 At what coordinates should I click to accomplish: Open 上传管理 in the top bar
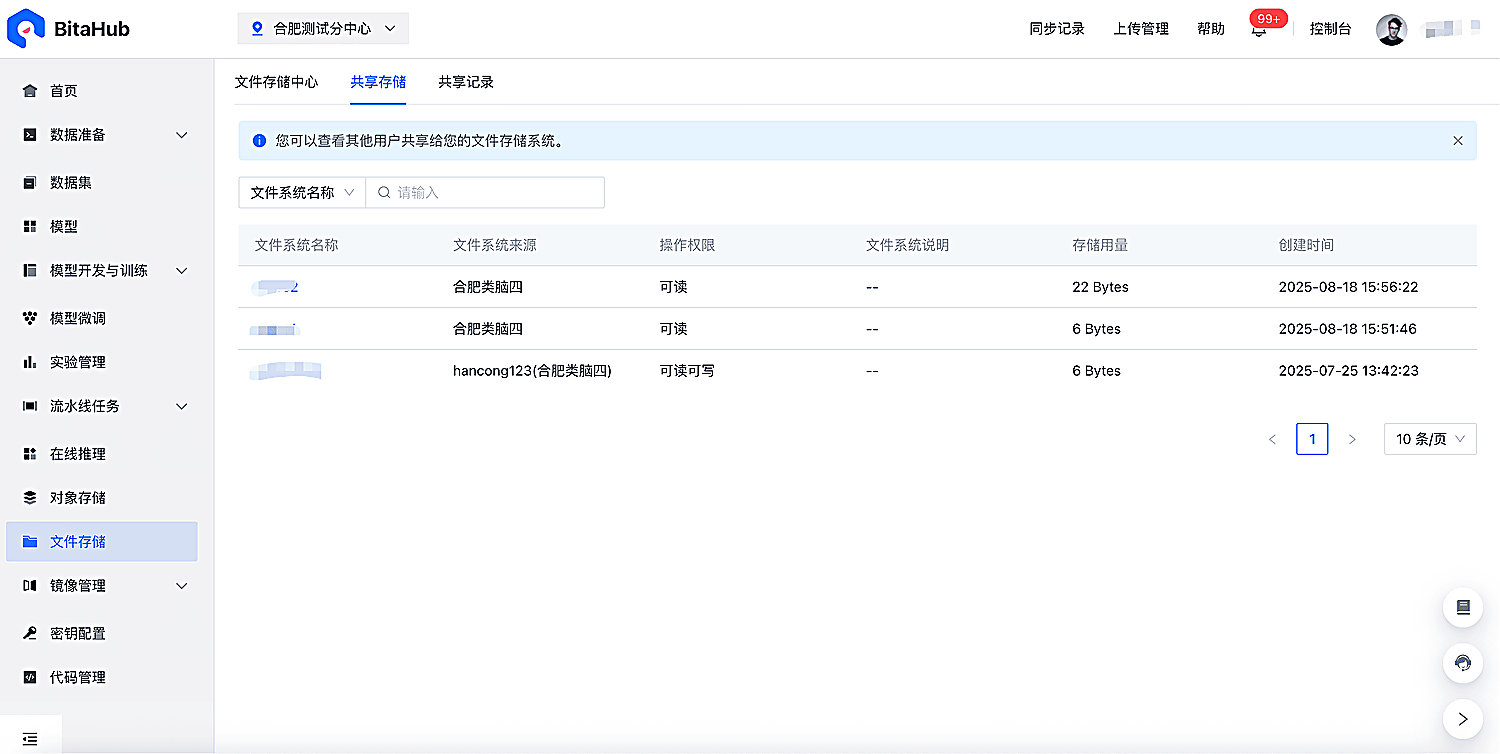pyautogui.click(x=1141, y=29)
